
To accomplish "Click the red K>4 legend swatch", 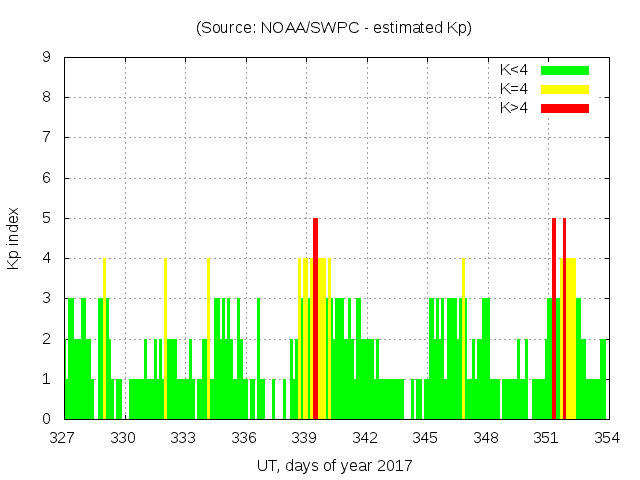I will [x=565, y=108].
